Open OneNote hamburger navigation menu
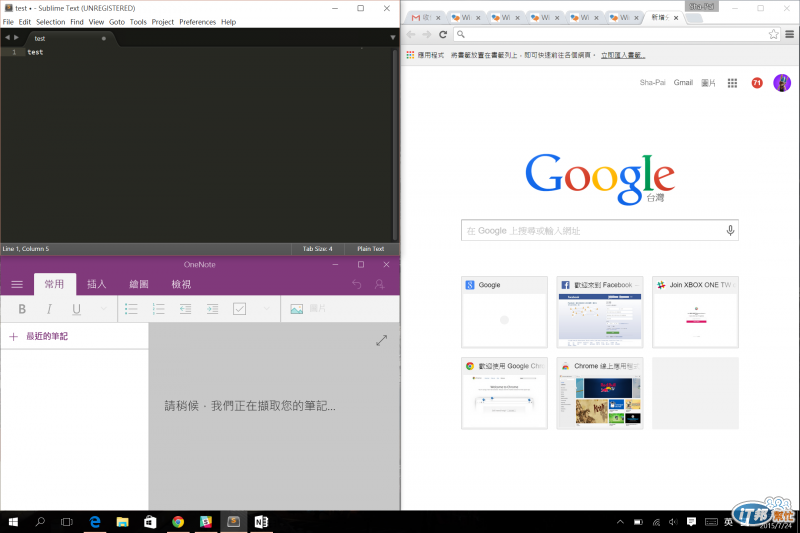The width and height of the screenshot is (800, 533). 17,285
